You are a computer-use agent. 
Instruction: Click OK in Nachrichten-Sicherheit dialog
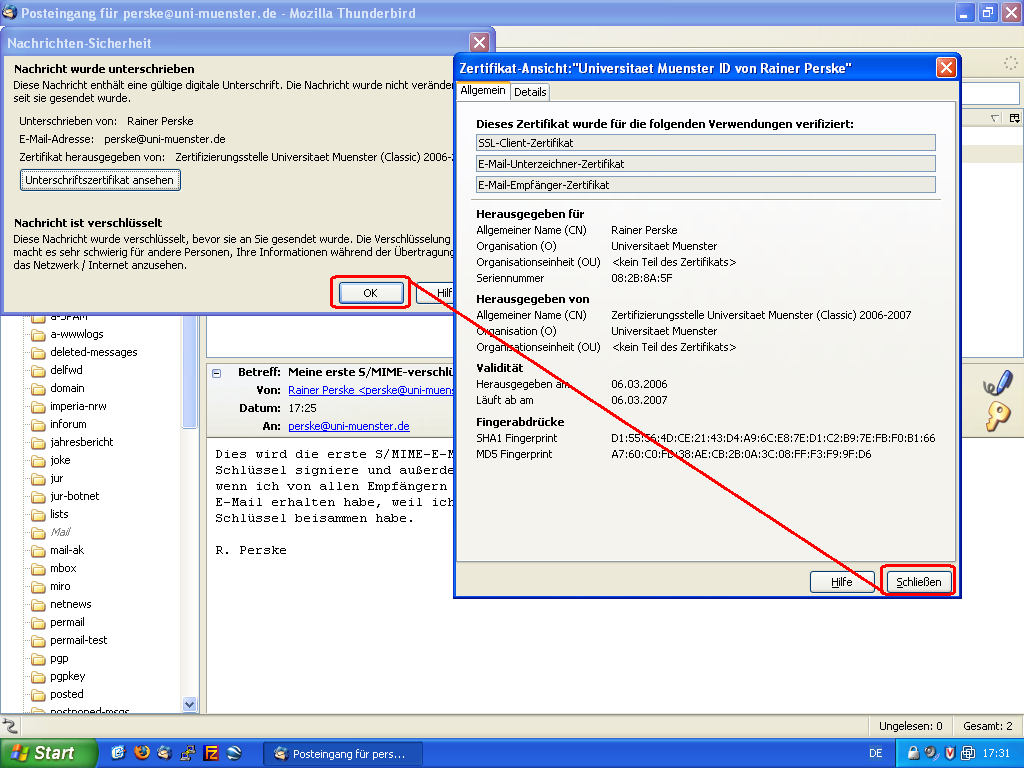tap(370, 293)
